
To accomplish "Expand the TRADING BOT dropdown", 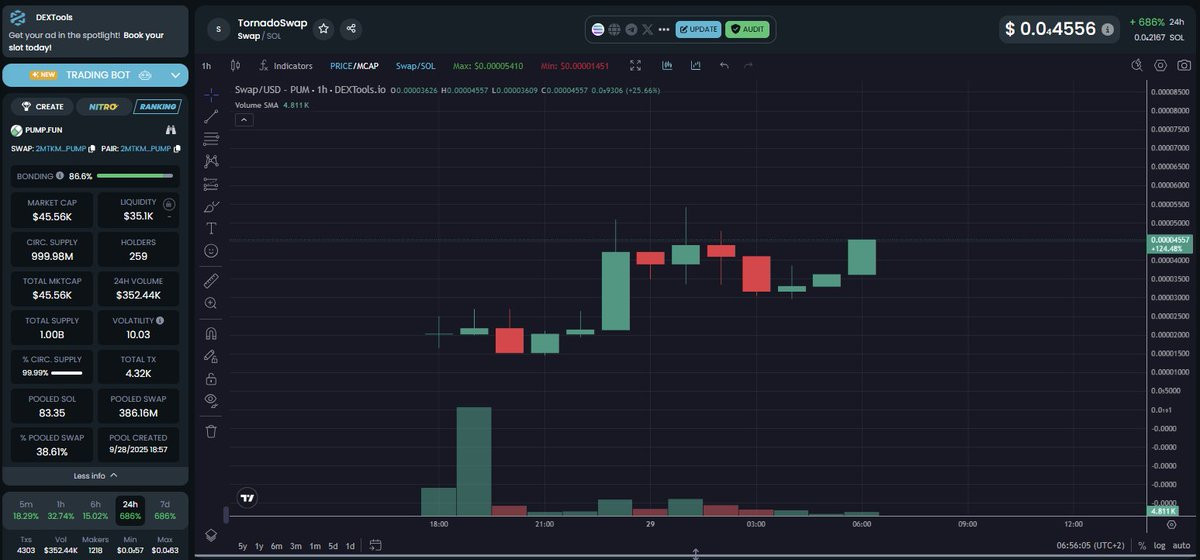I will [176, 75].
